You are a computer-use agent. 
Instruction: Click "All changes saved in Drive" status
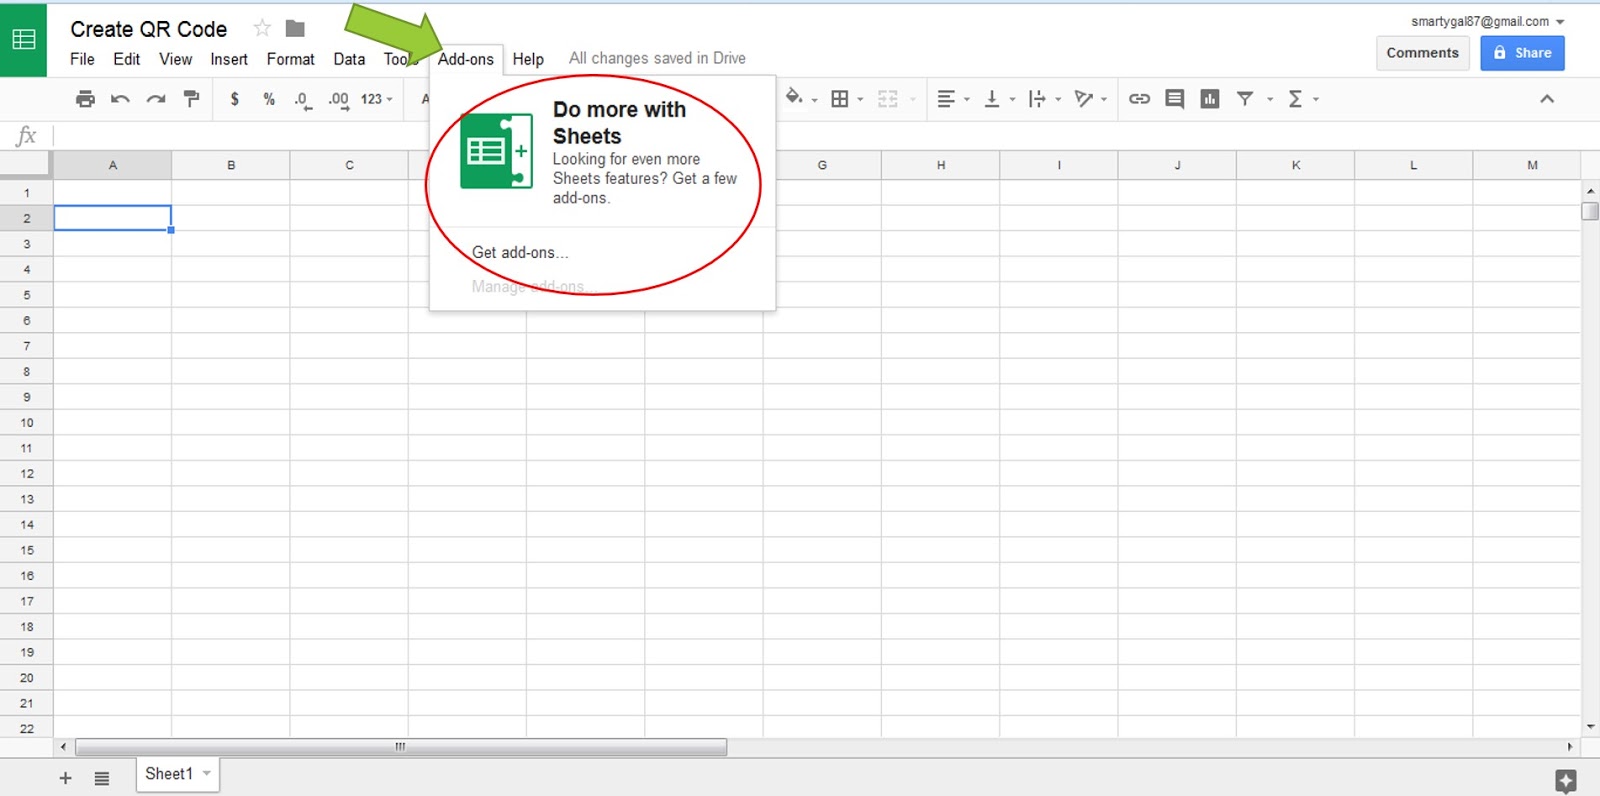[x=657, y=58]
